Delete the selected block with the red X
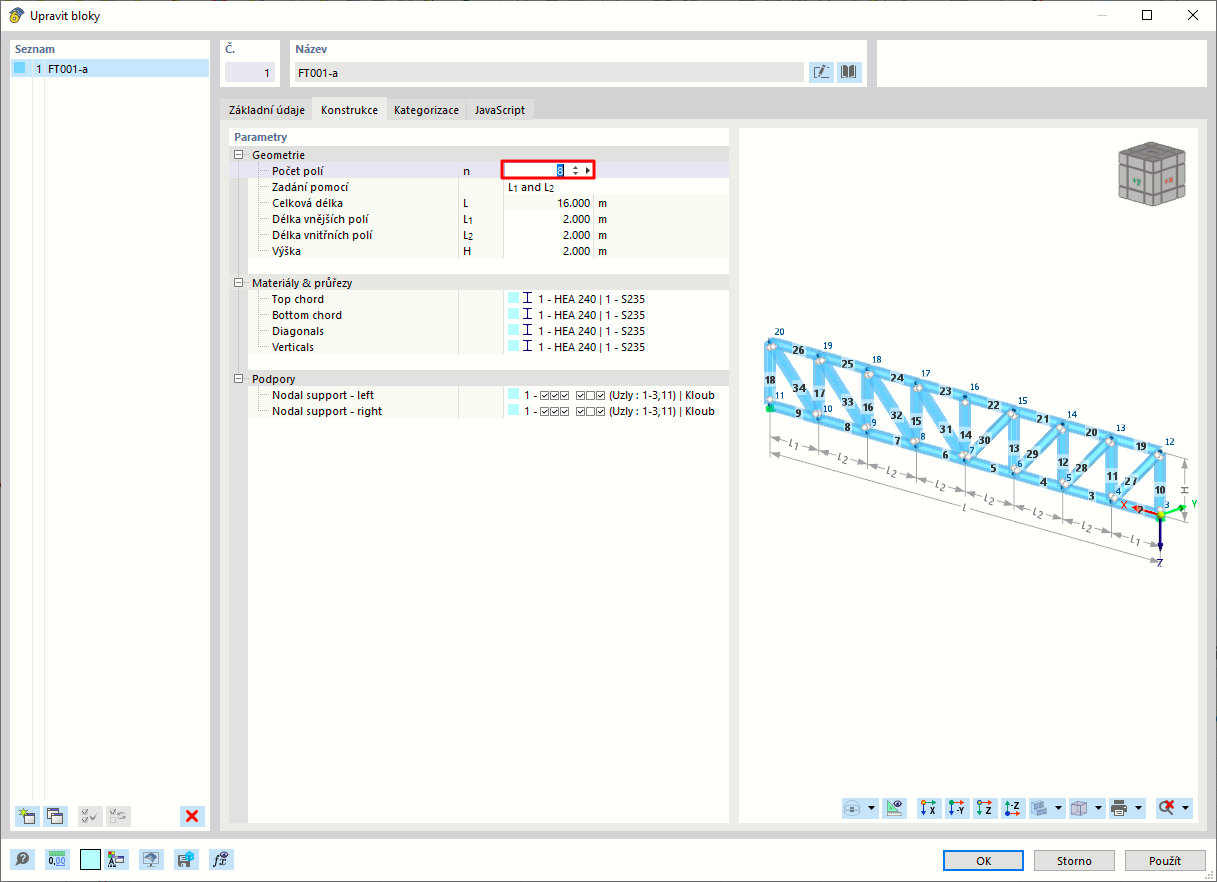This screenshot has height=882, width=1217. click(192, 816)
